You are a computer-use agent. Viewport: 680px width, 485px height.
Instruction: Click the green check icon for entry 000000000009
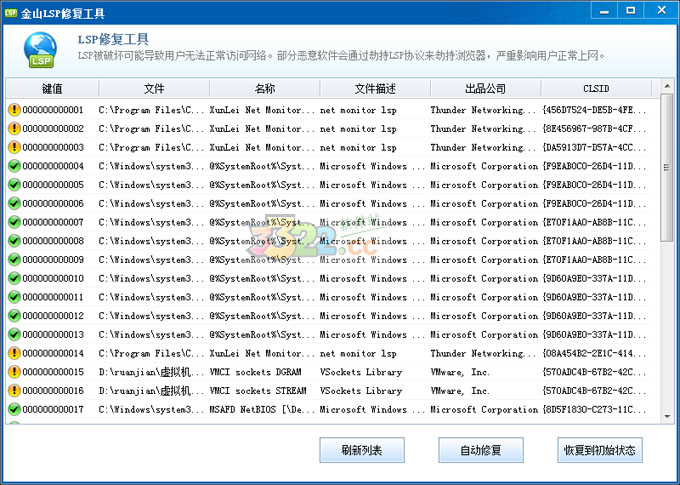14,259
